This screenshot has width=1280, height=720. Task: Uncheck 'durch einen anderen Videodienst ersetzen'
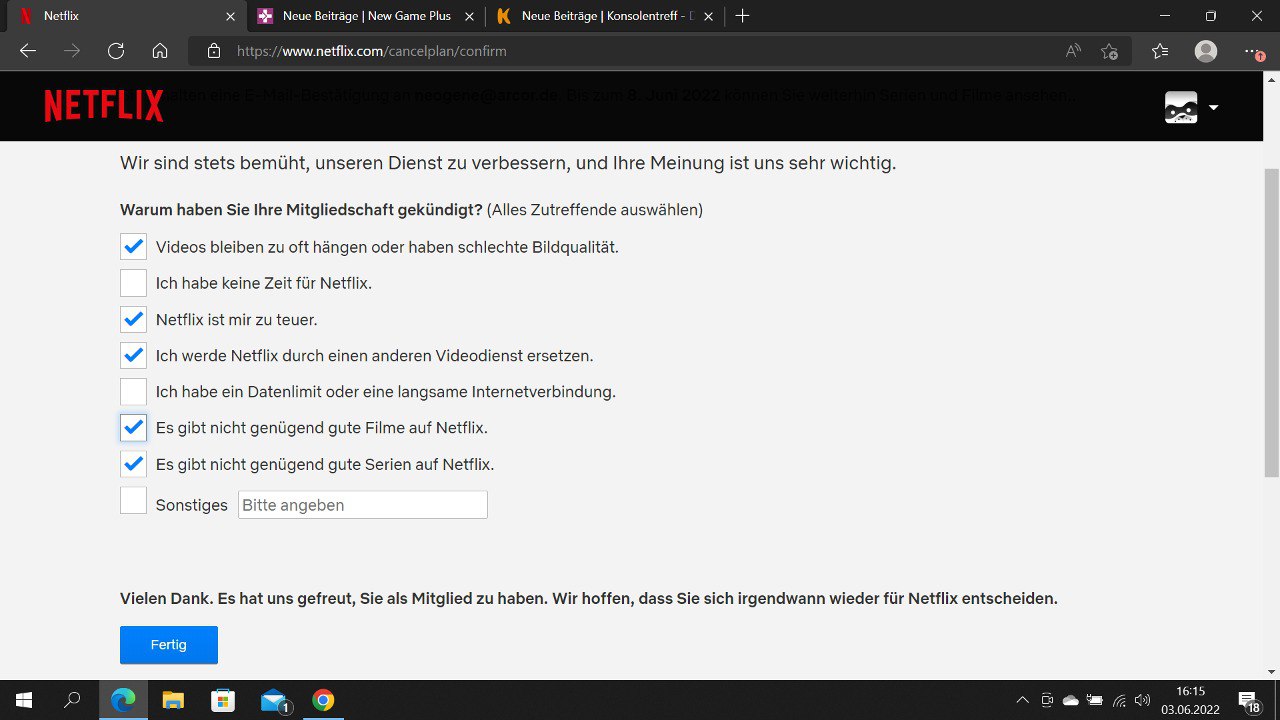point(133,355)
